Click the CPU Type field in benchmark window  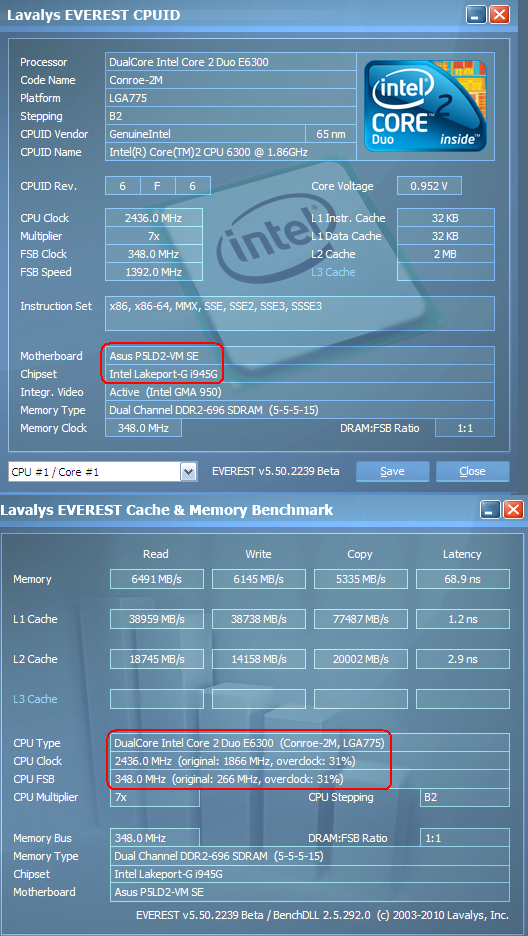(x=310, y=743)
